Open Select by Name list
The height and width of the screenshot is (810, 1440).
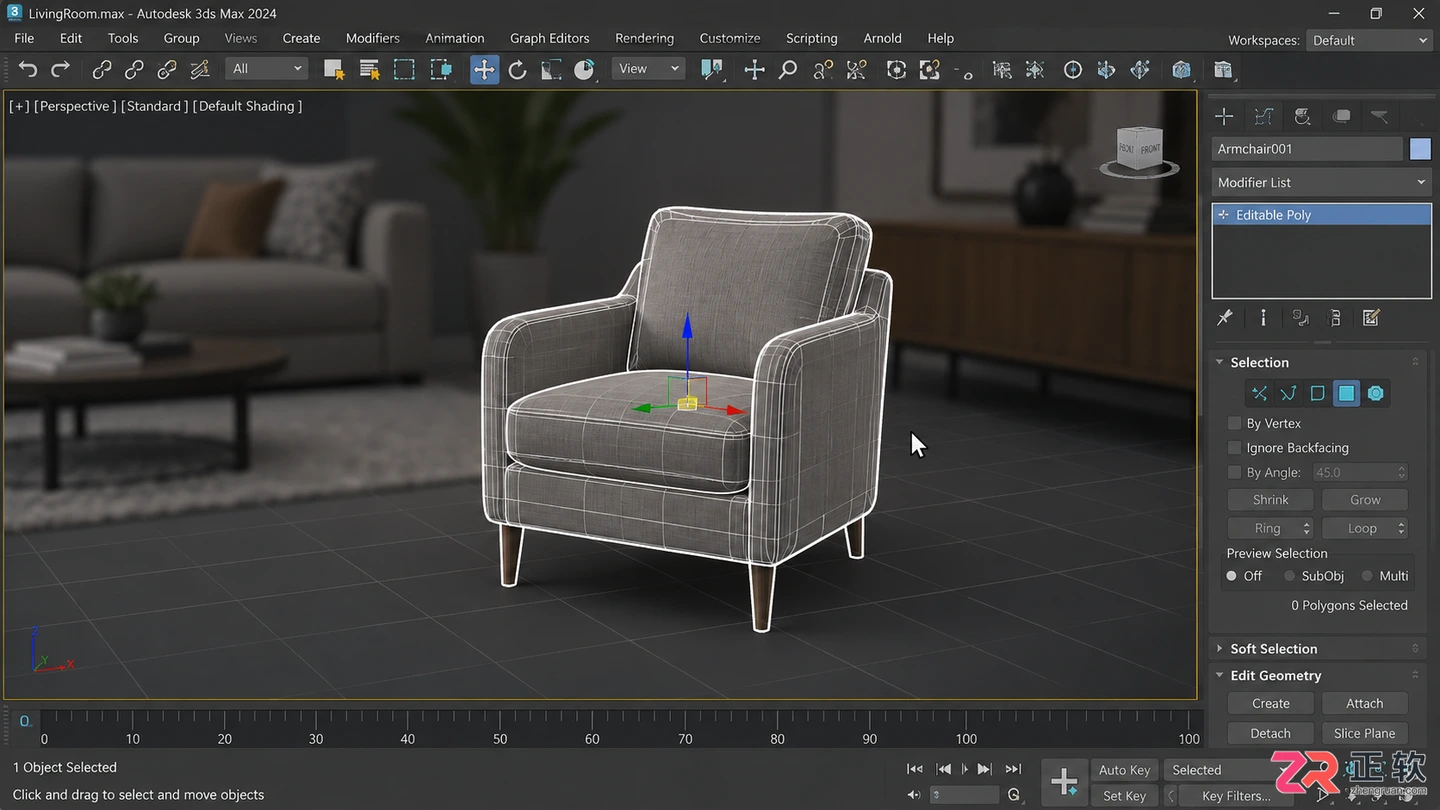tap(369, 69)
